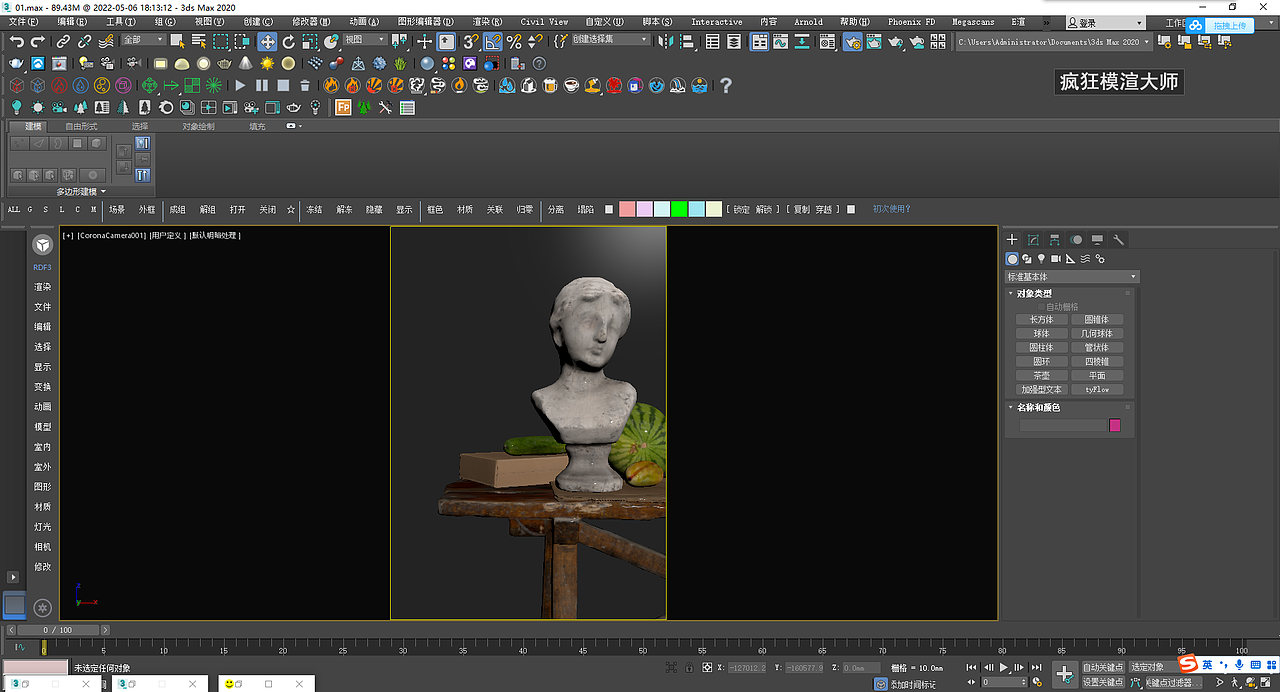Create a 长方体 box primitive

[x=1041, y=320]
